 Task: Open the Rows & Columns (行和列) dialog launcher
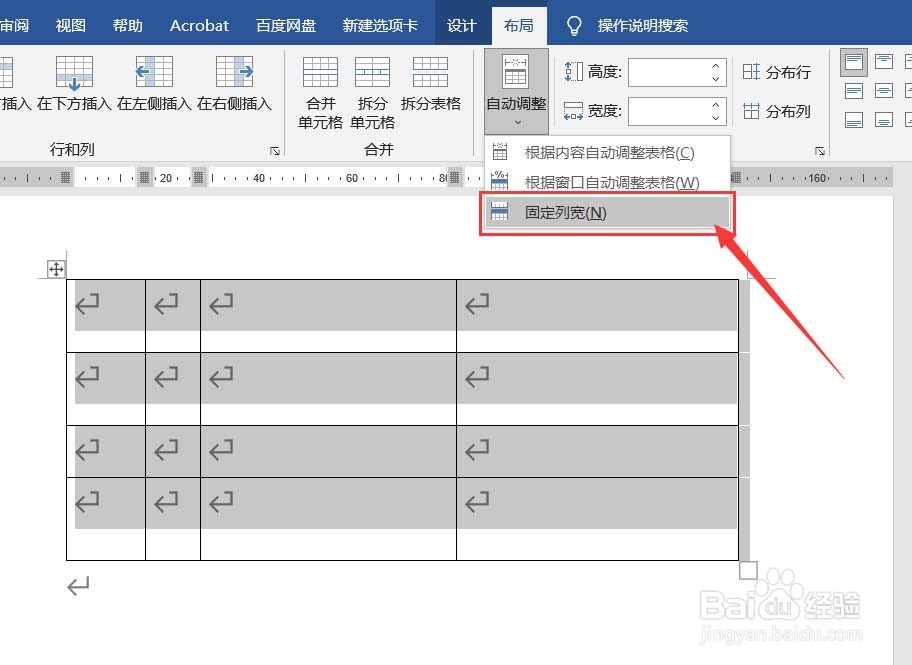point(275,151)
